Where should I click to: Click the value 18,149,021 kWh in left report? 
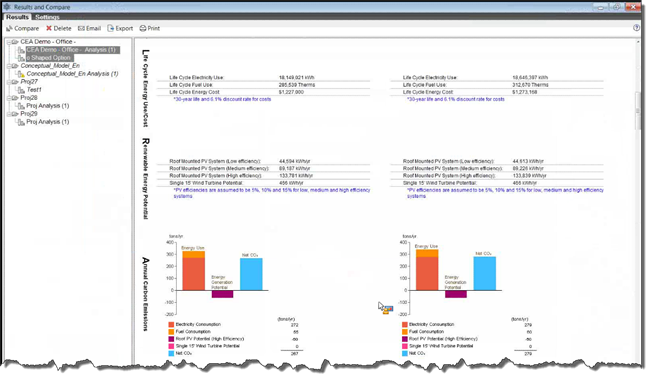(x=296, y=77)
